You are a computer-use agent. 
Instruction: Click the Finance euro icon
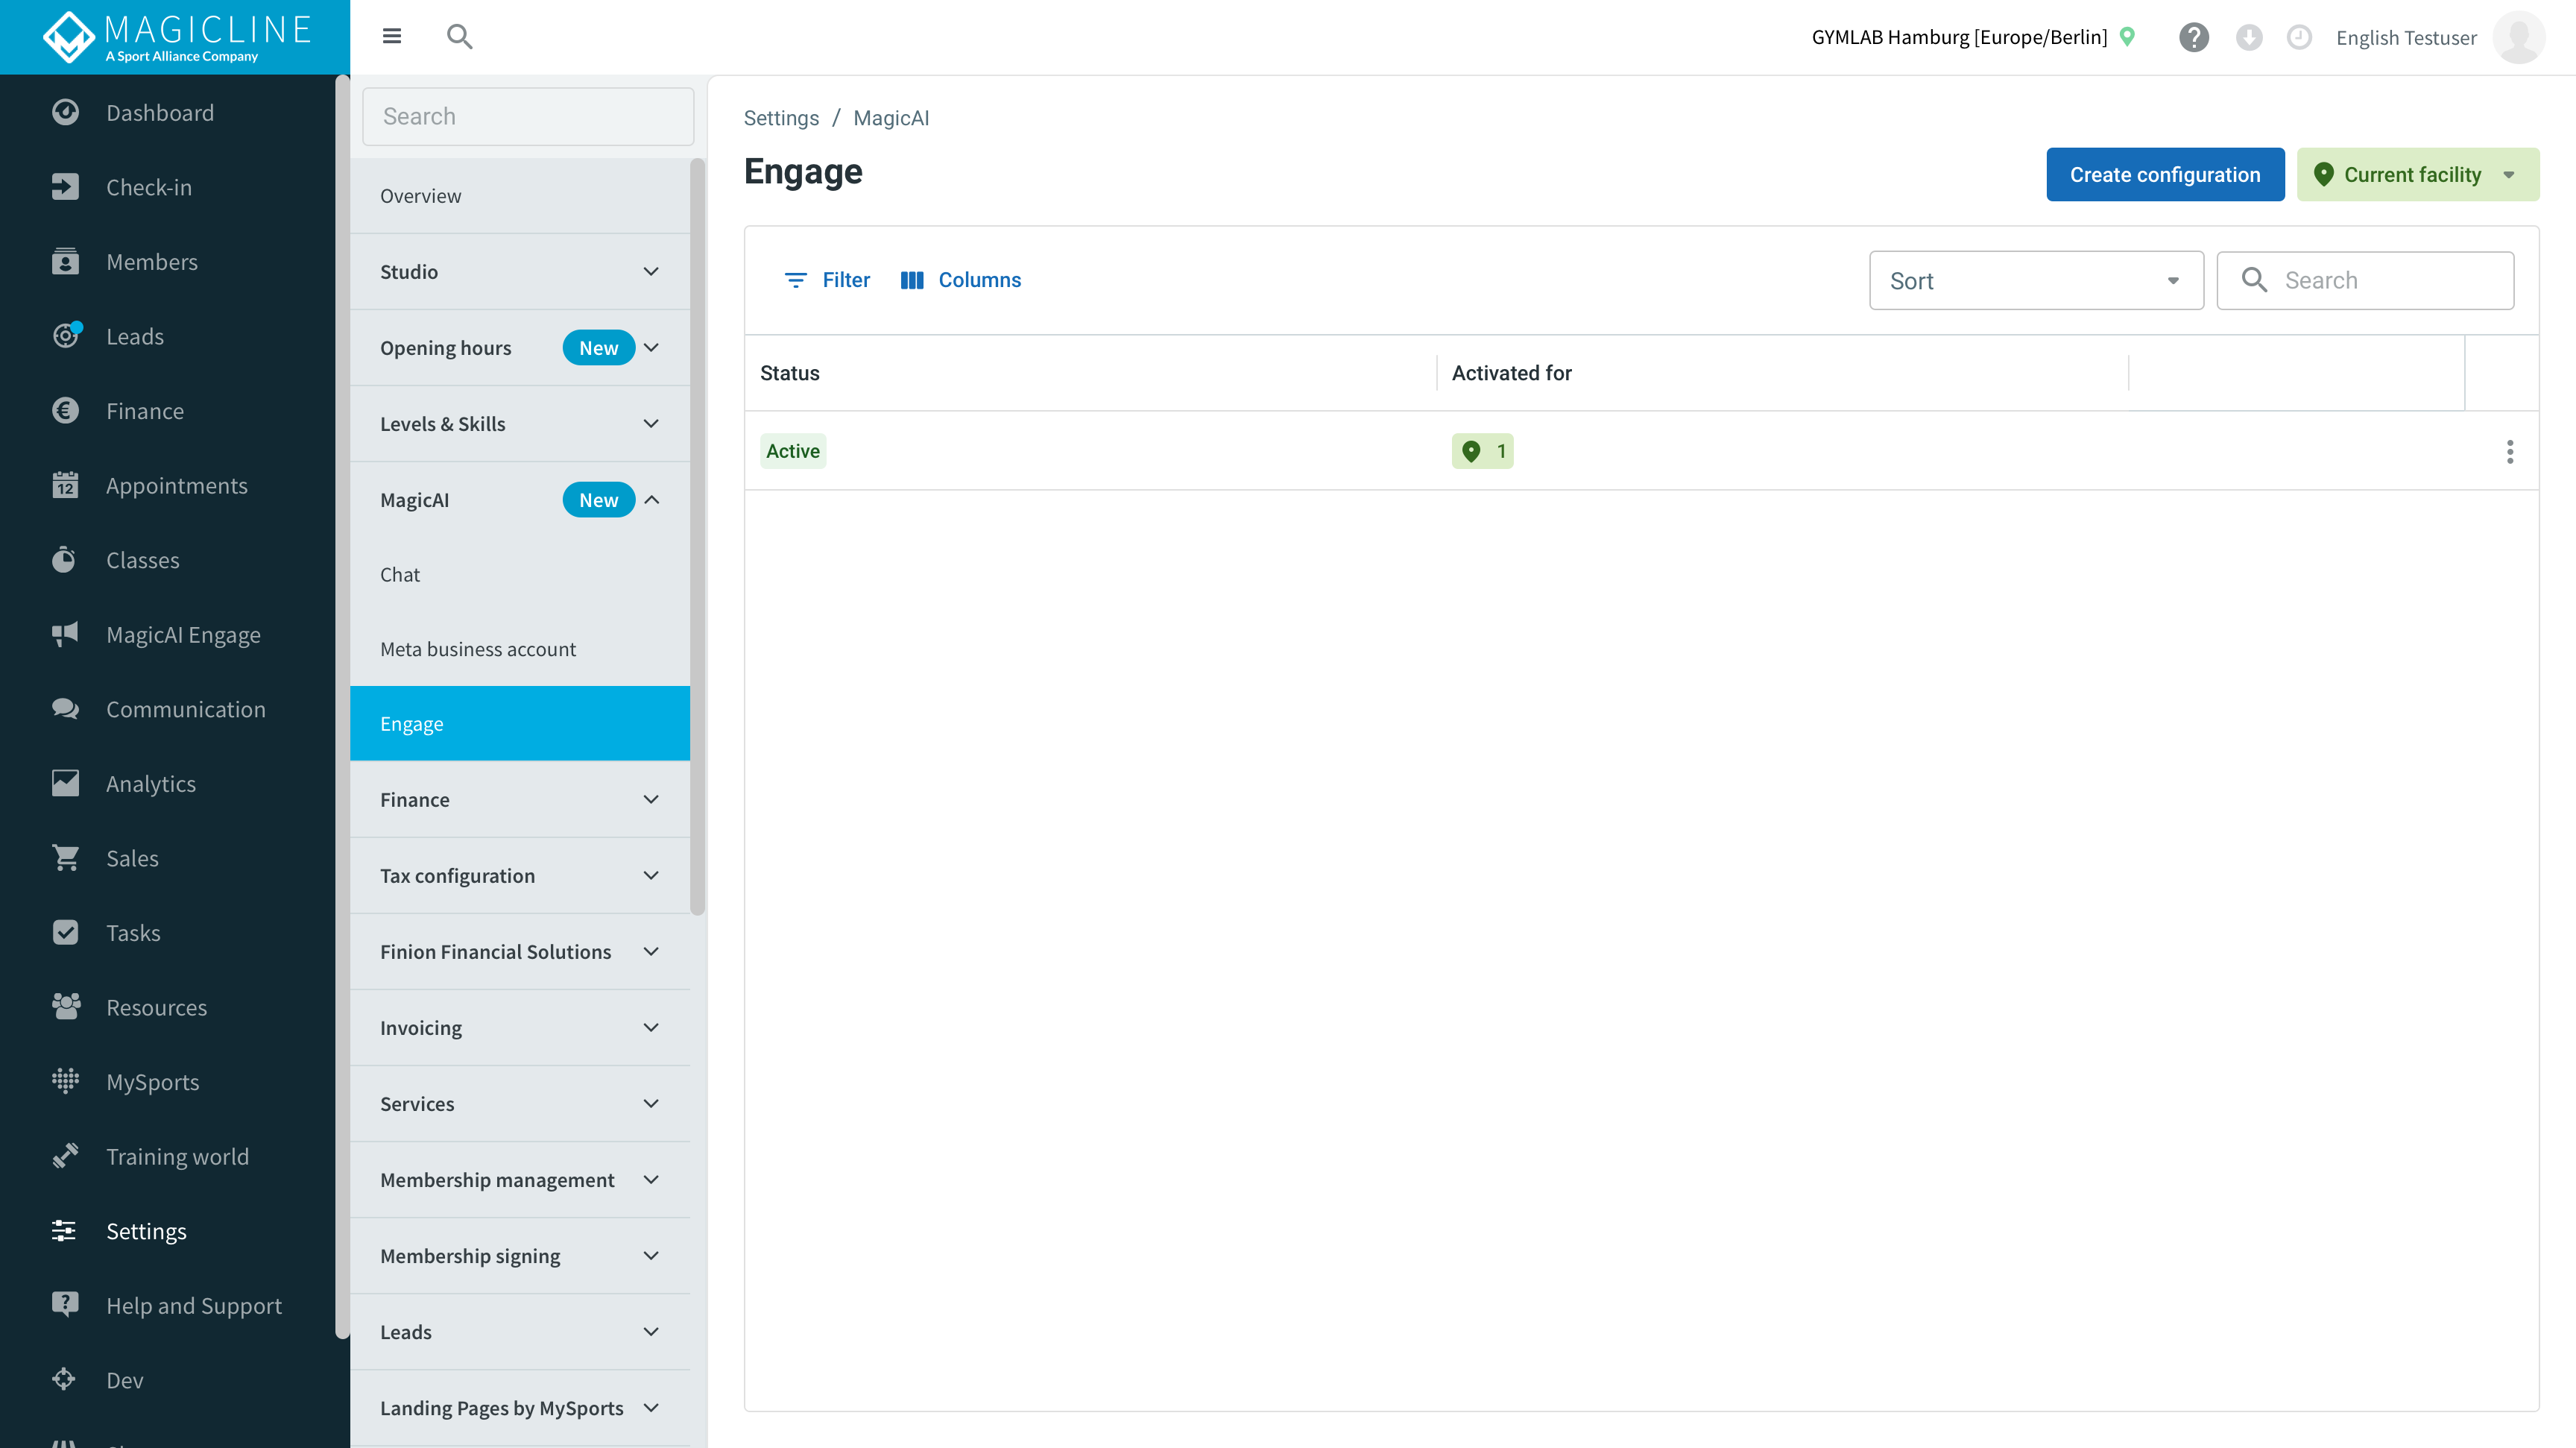click(65, 411)
